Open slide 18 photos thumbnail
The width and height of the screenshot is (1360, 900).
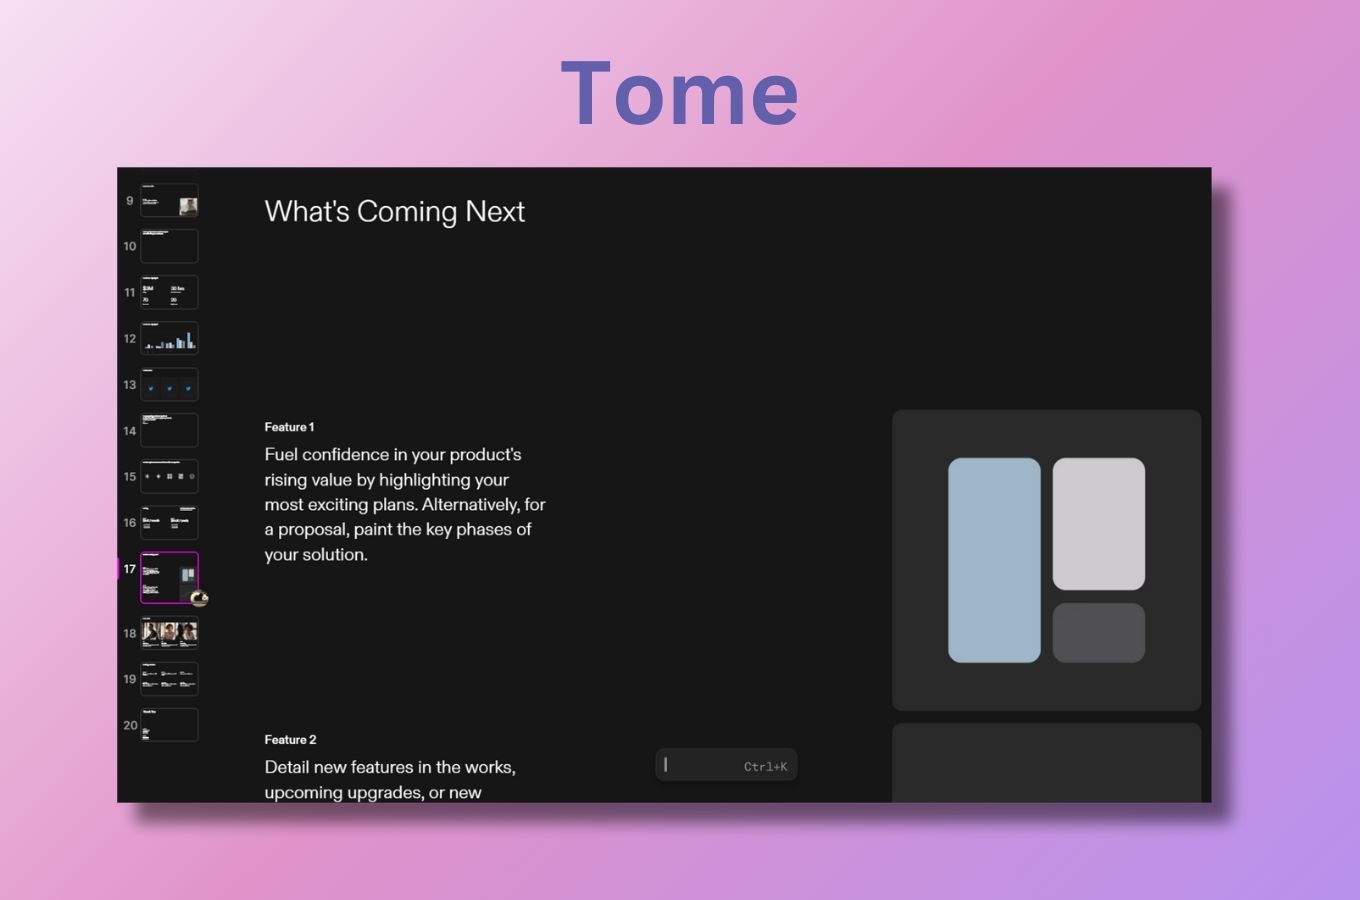coord(169,633)
